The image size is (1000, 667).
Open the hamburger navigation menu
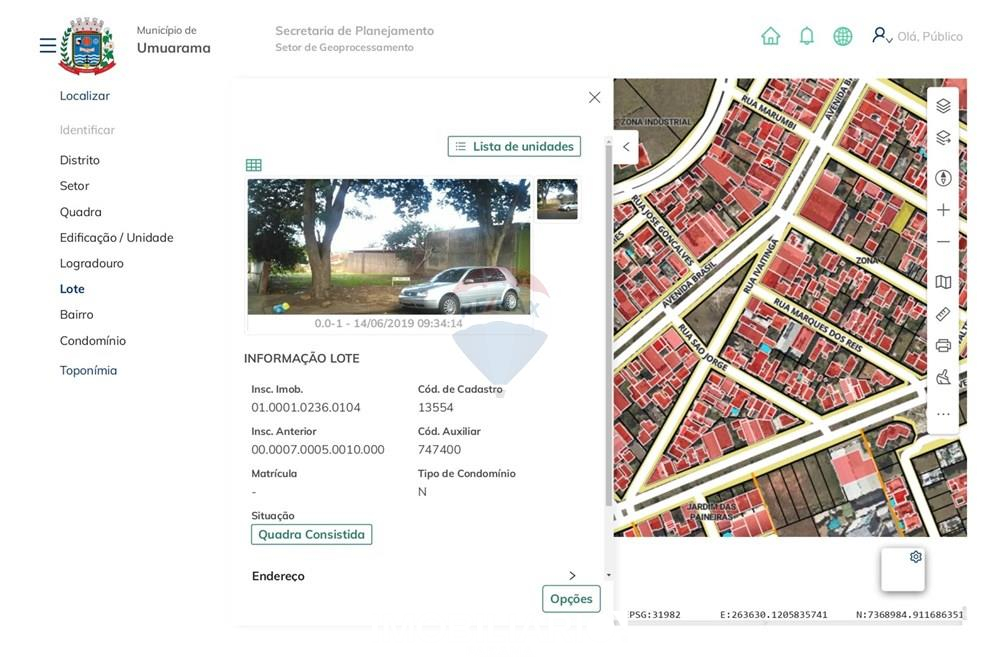pos(46,44)
